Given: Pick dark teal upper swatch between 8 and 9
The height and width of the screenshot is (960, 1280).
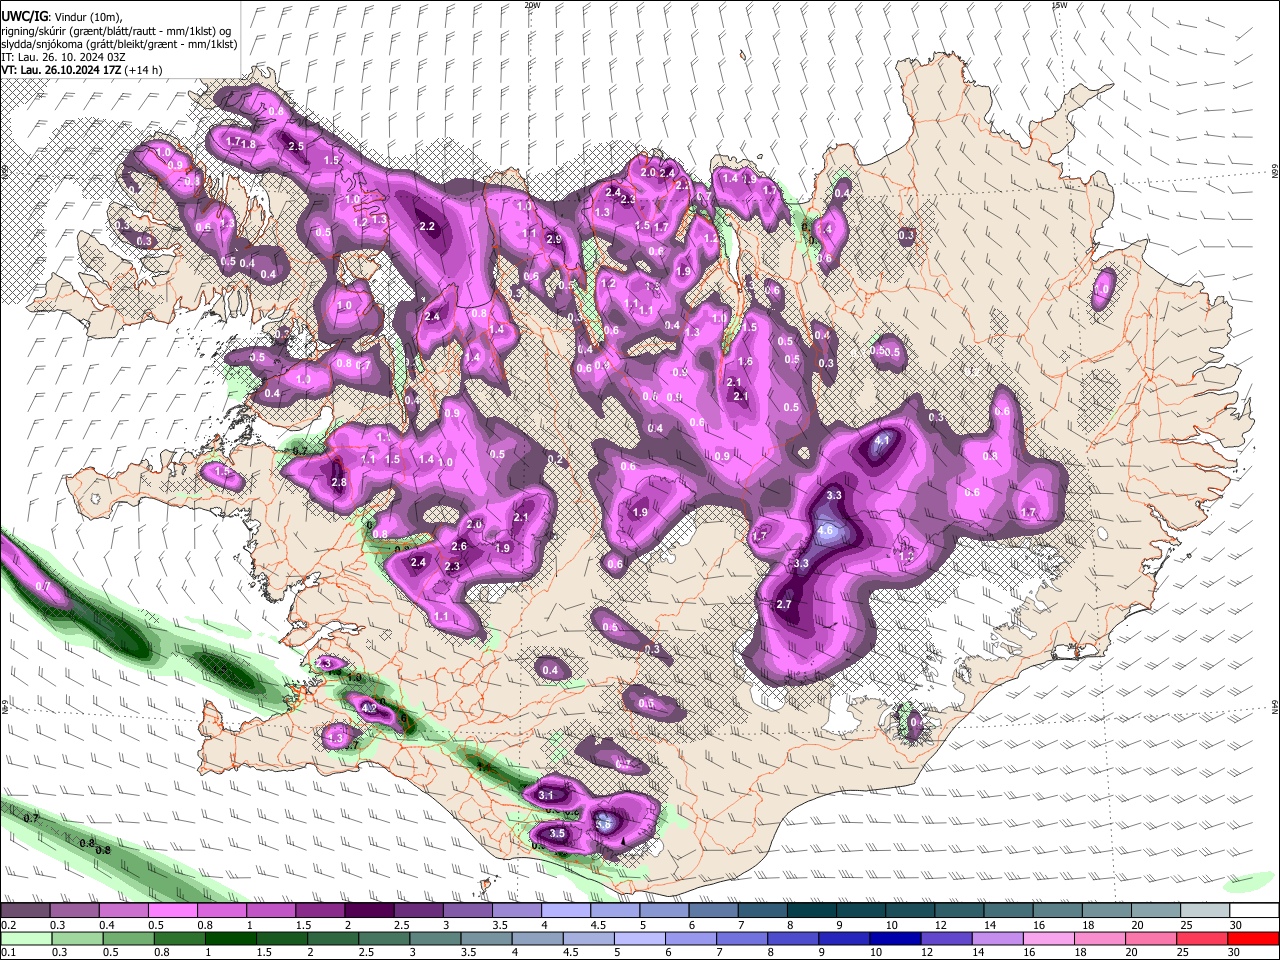Looking at the screenshot, I should click(811, 910).
